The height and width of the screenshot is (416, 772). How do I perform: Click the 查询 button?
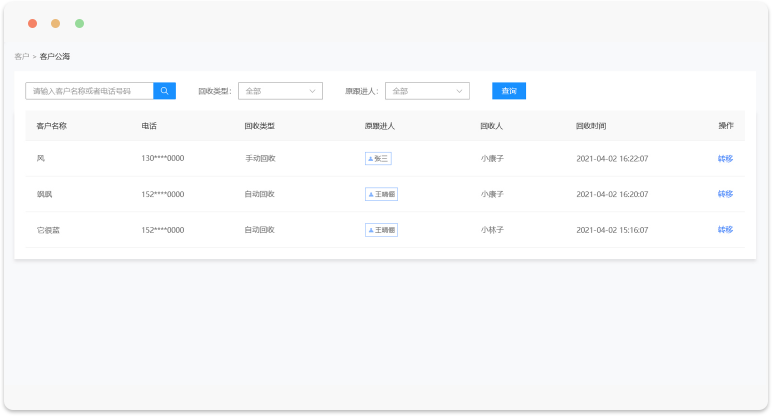[508, 91]
